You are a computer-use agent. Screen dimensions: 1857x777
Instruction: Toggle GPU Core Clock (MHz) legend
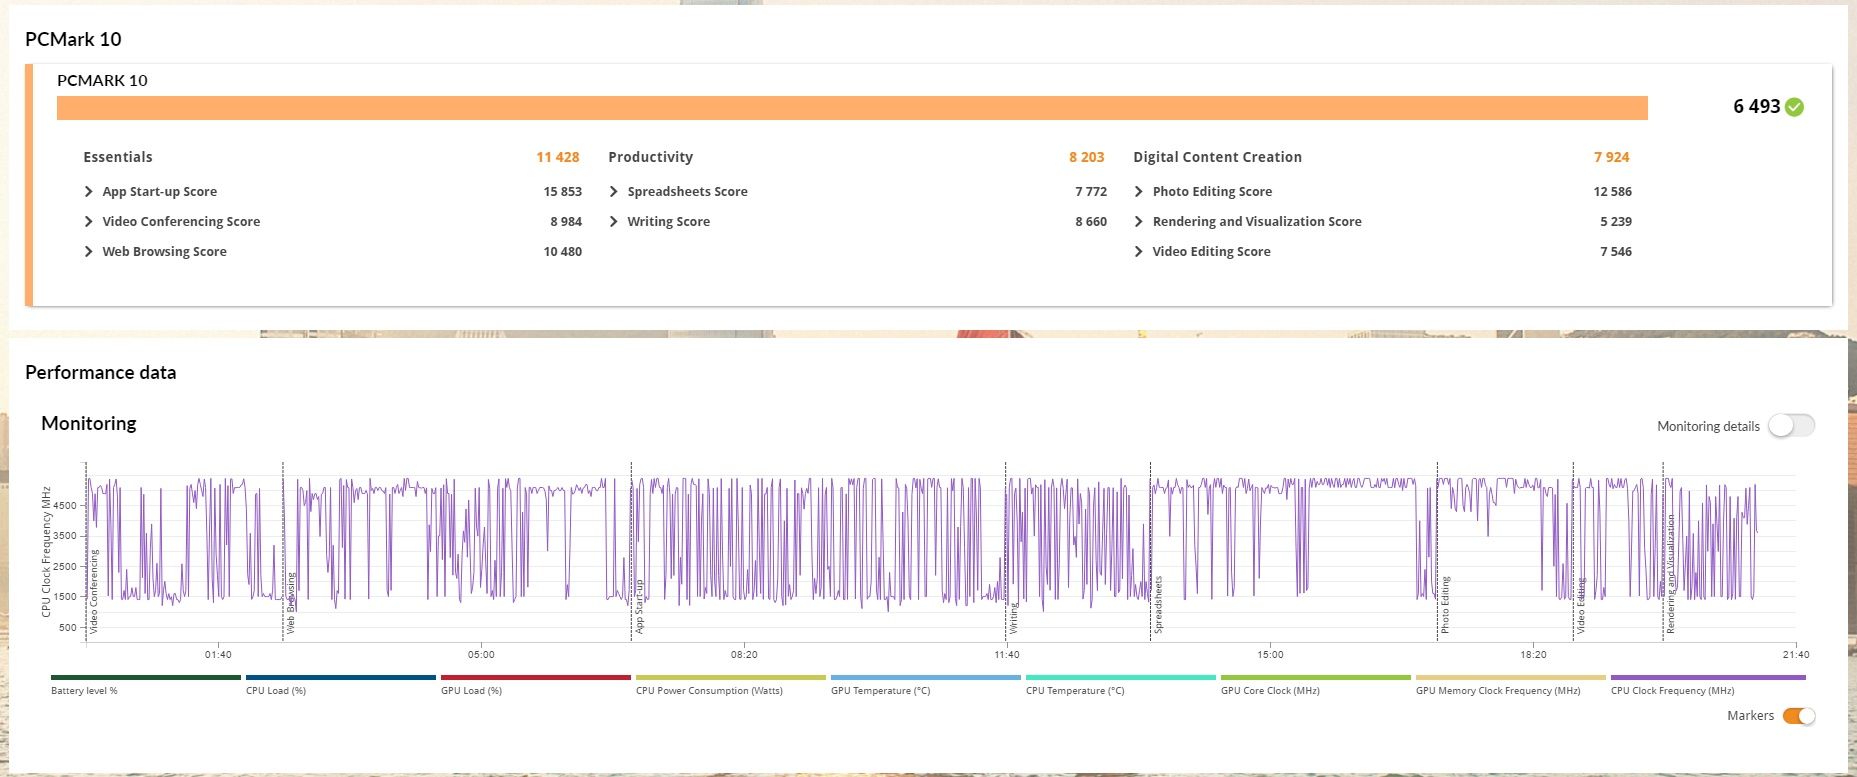[x=1315, y=685]
